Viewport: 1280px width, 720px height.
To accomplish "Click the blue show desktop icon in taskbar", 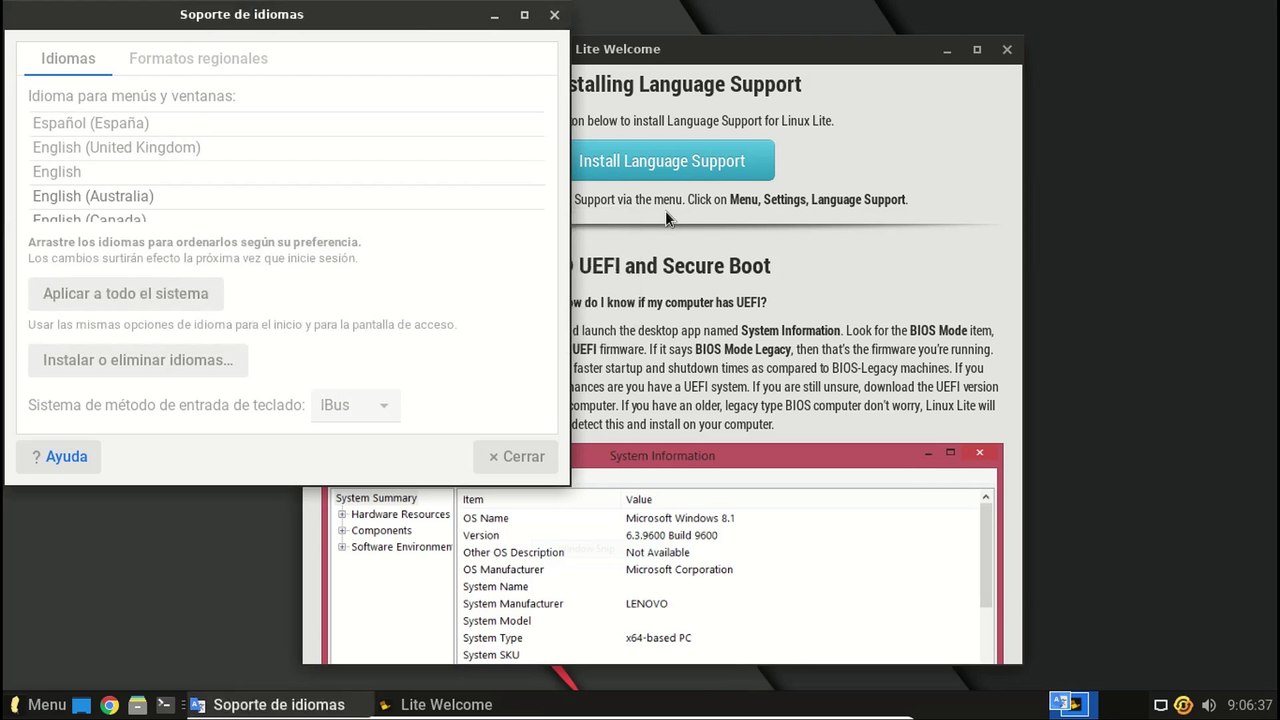I will click(x=82, y=705).
